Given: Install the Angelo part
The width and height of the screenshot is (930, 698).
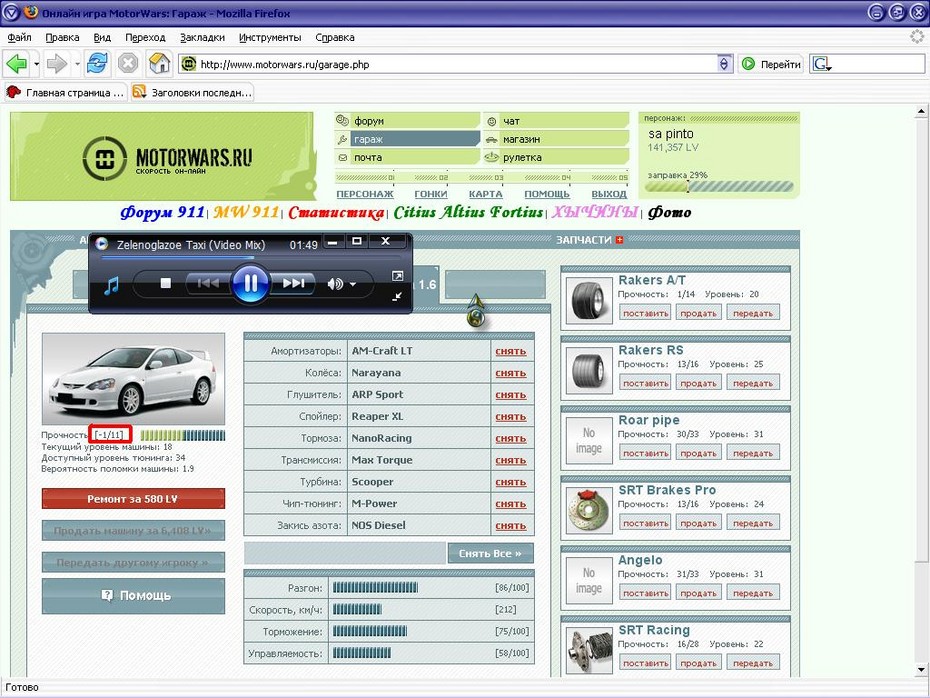Looking at the screenshot, I should (645, 593).
